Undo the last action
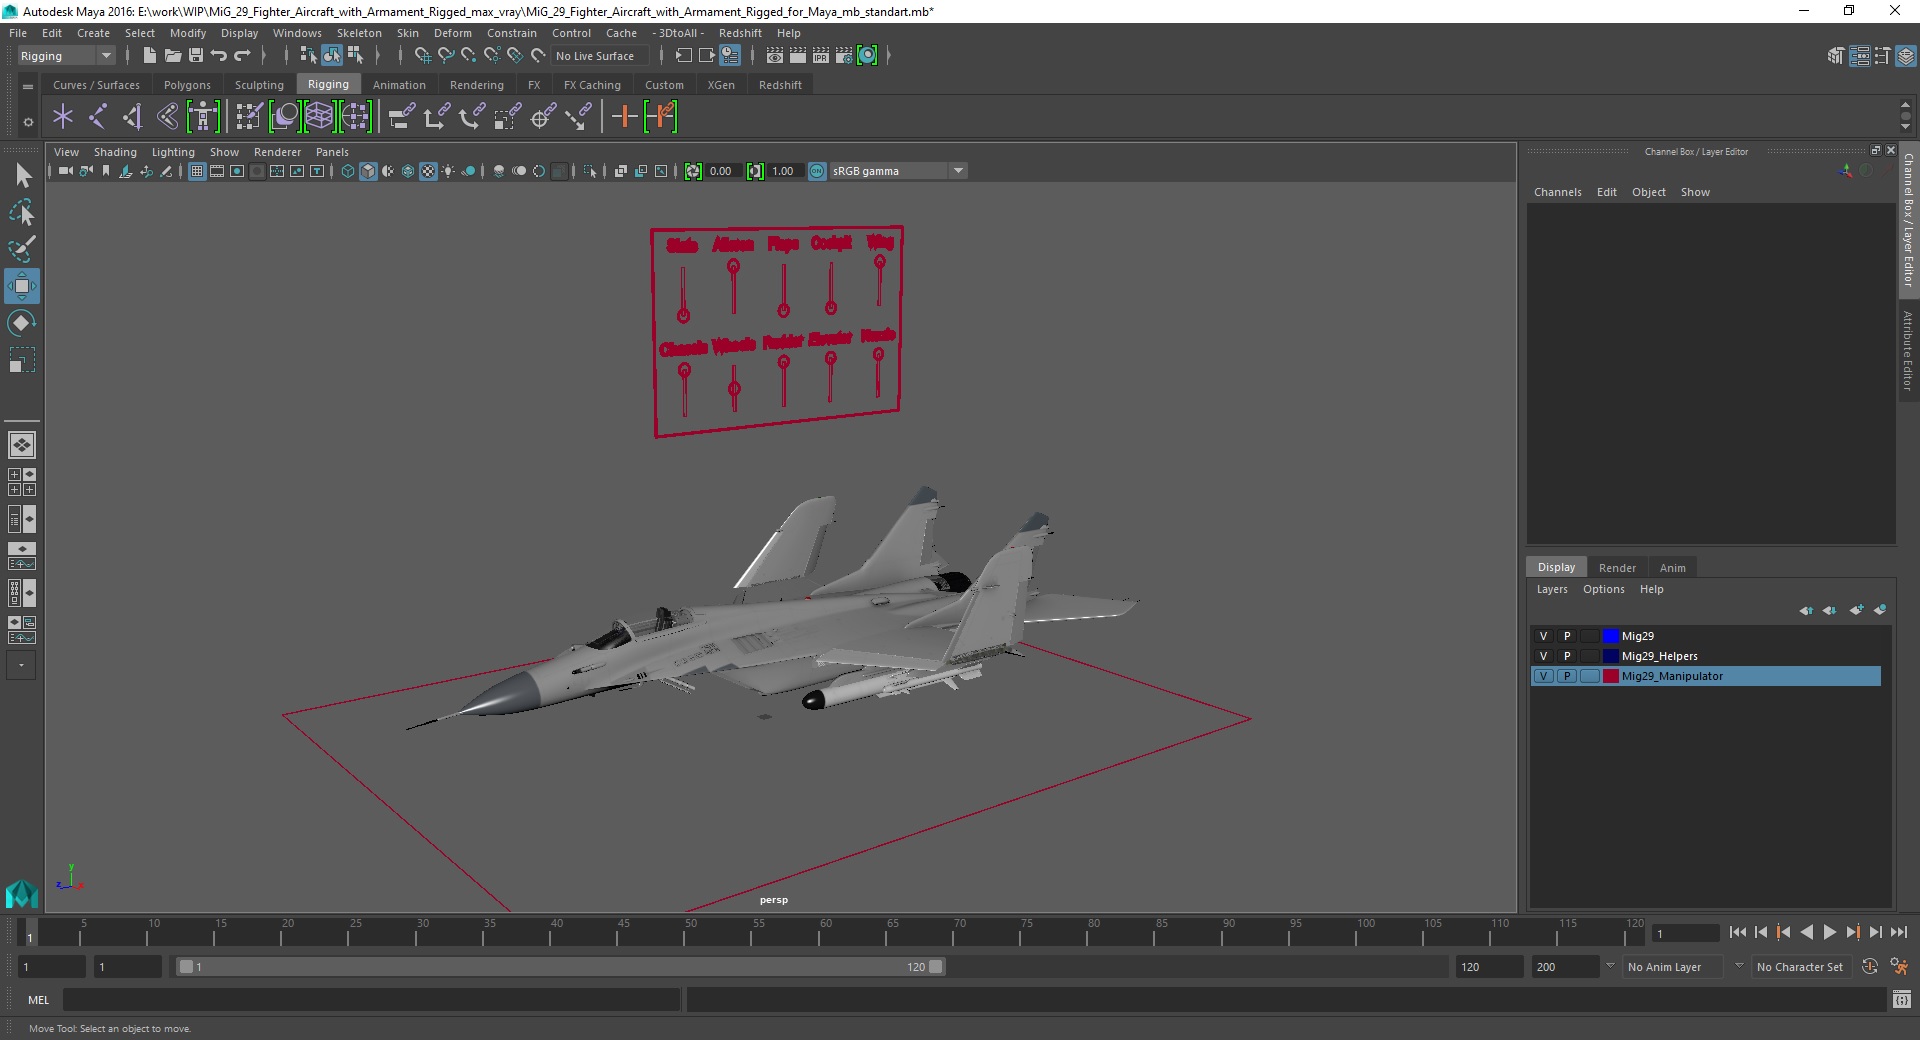This screenshot has width=1920, height=1040. point(219,56)
